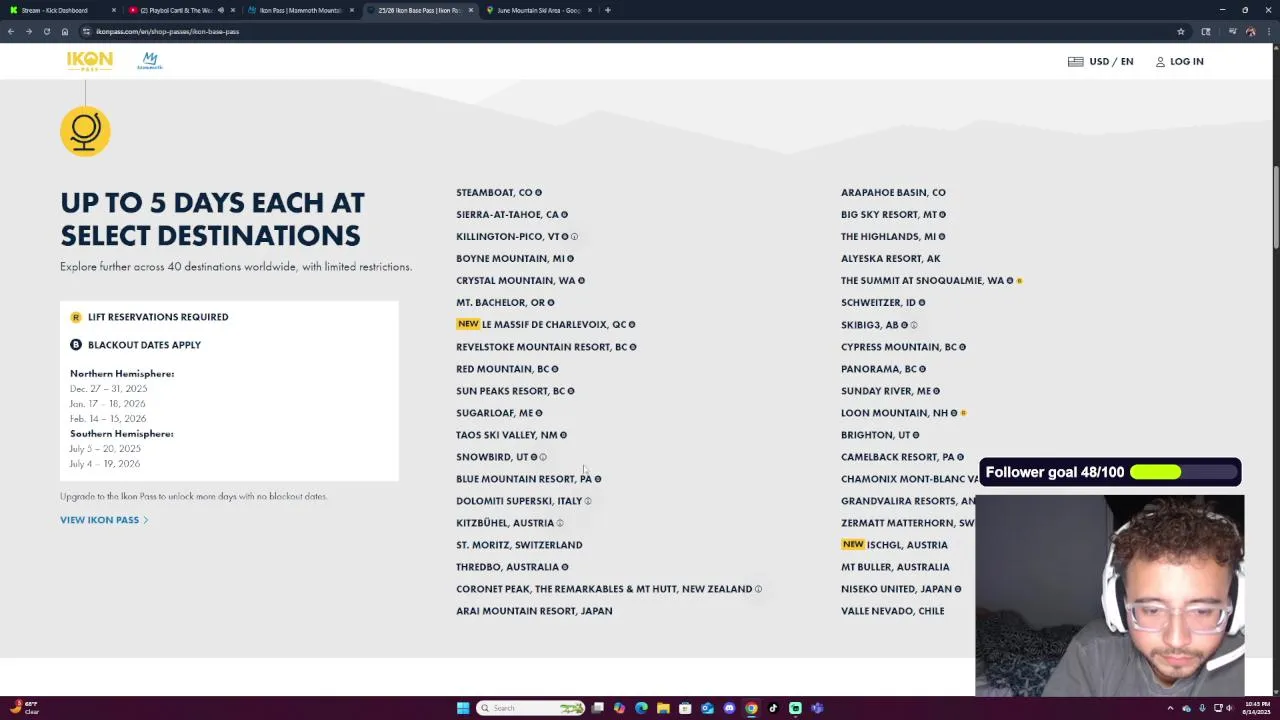Viewport: 1280px width, 720px height.
Task: Open info icon beside Dolomiti Superski, Italy
Action: coord(588,501)
